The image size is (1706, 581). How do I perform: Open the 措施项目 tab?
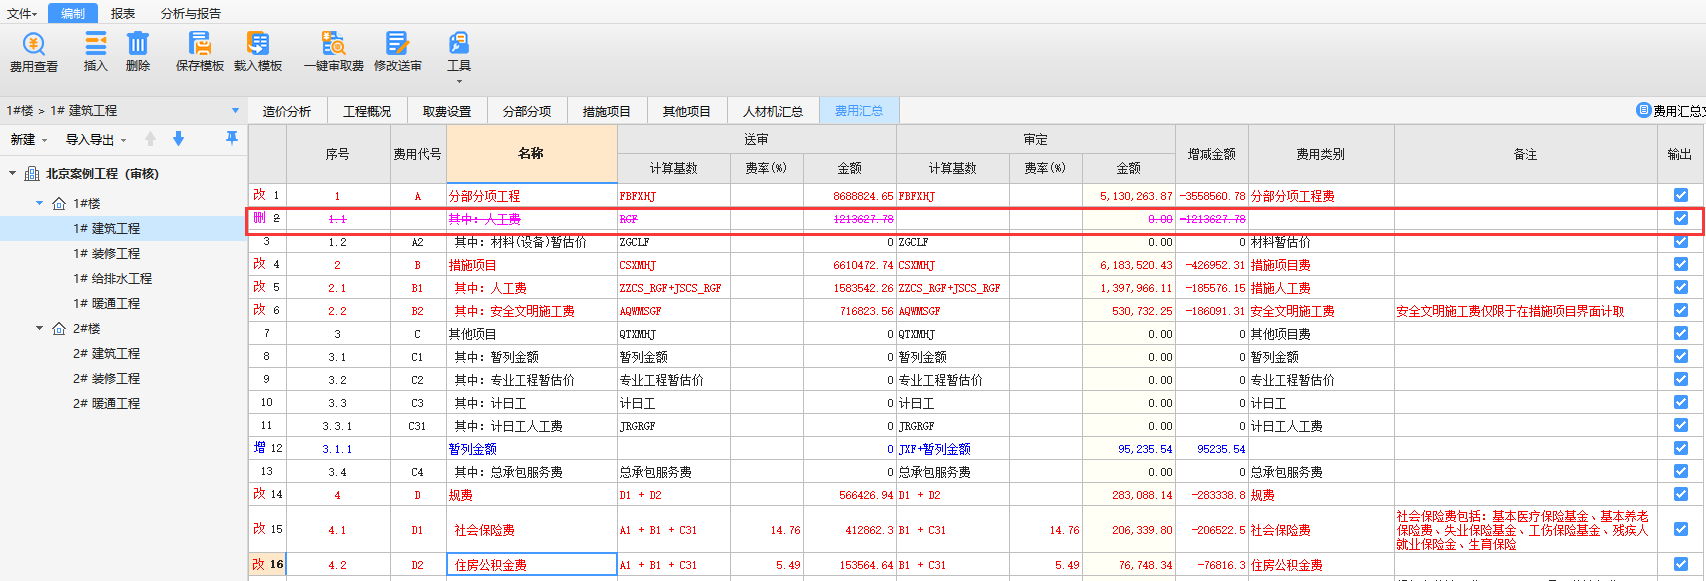point(606,111)
